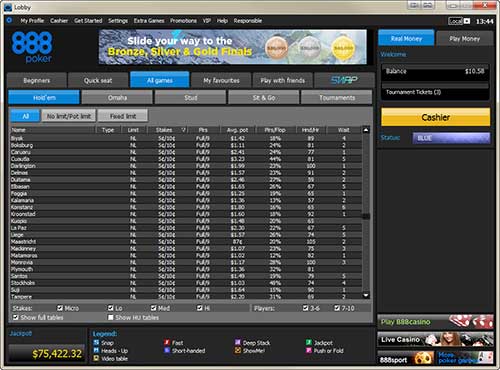Click the Deep Stack legend icon
This screenshot has width=500, height=370.
(238, 342)
